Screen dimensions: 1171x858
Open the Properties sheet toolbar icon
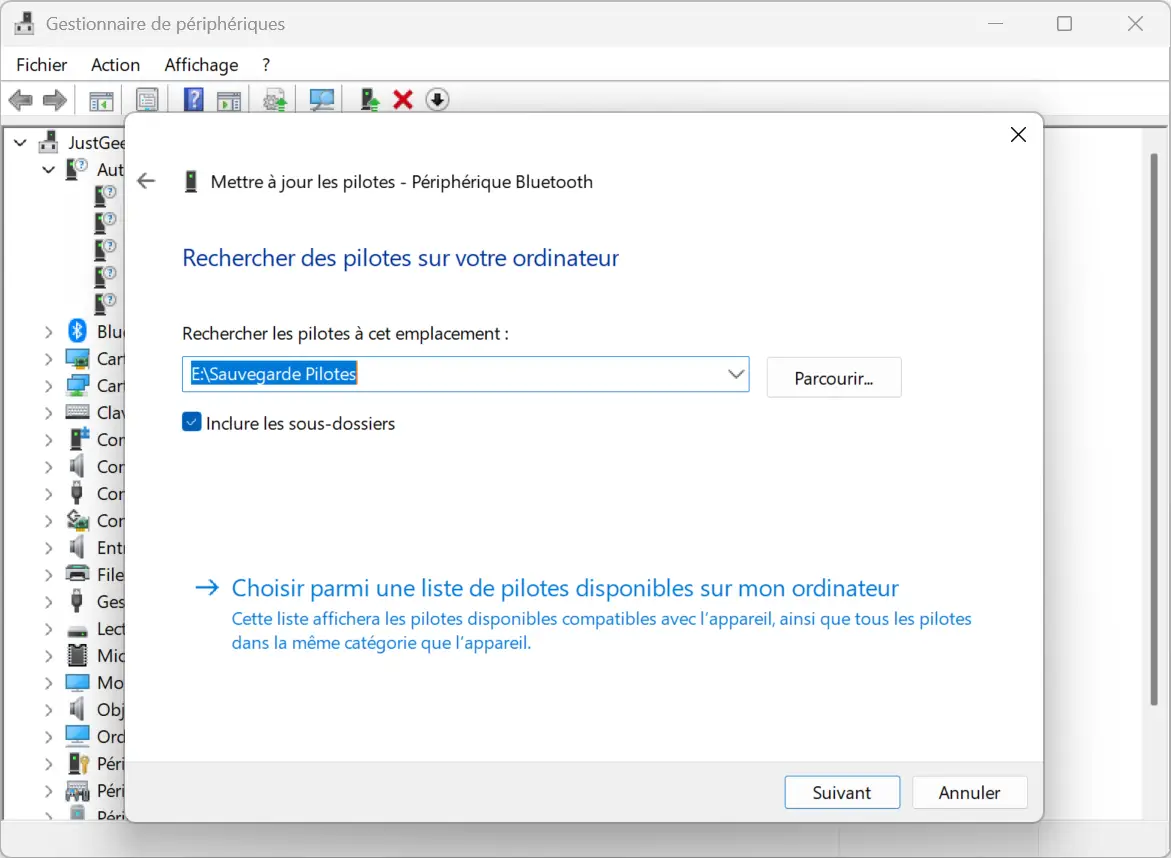147,100
